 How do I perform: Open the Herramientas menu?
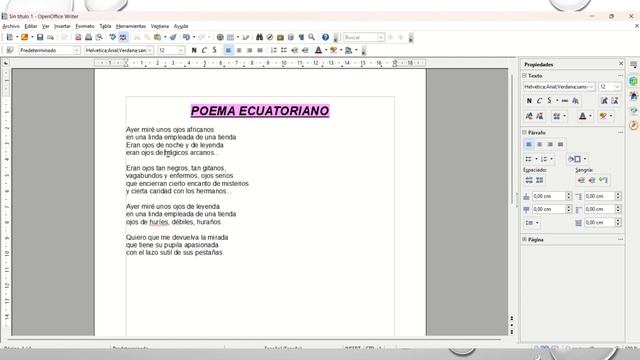(131, 26)
